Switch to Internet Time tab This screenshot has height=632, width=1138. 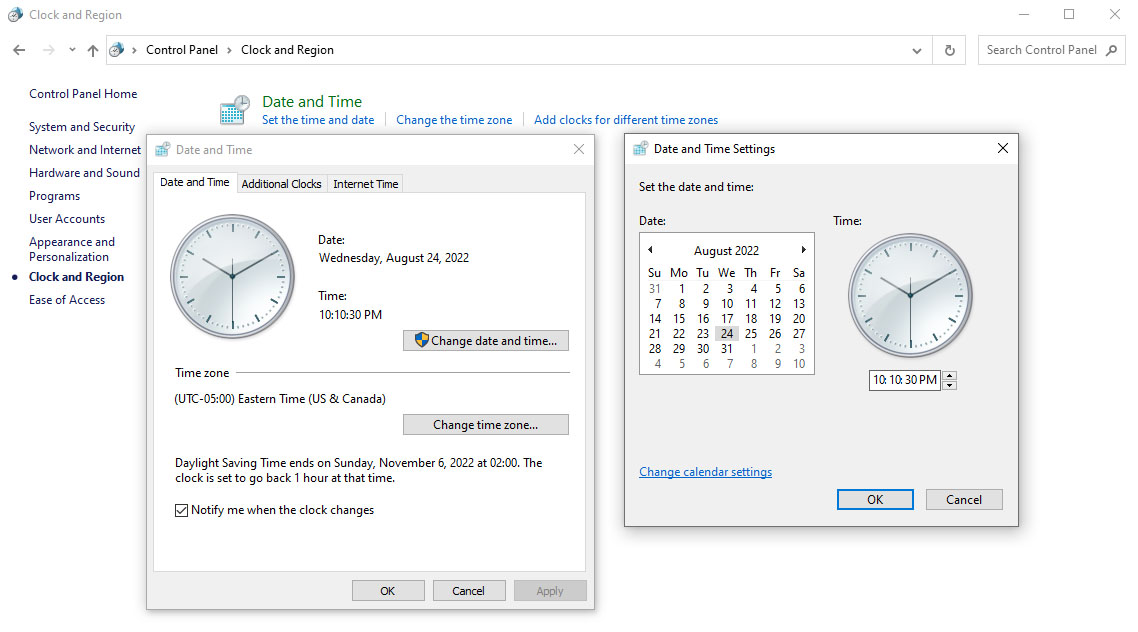366,184
